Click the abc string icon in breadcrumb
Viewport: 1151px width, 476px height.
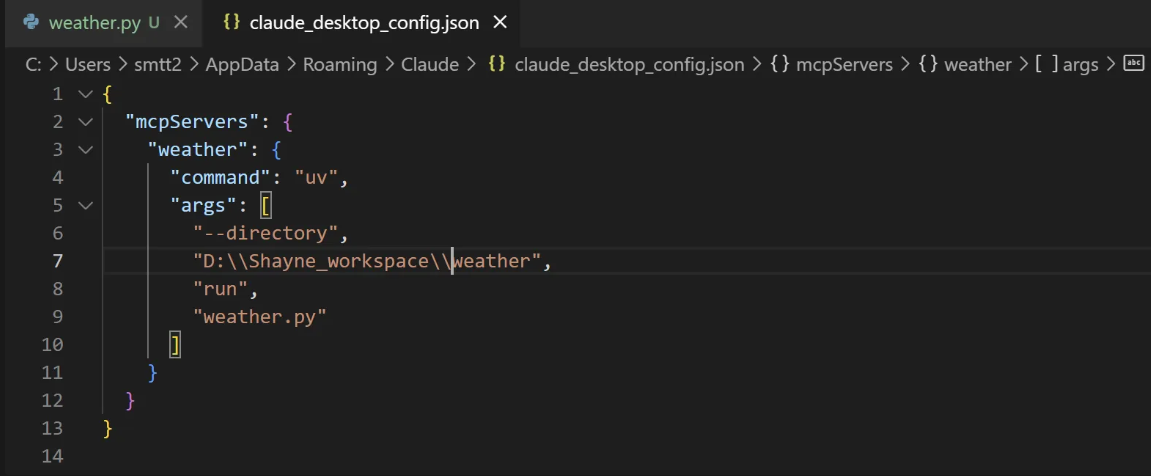coord(1134,64)
